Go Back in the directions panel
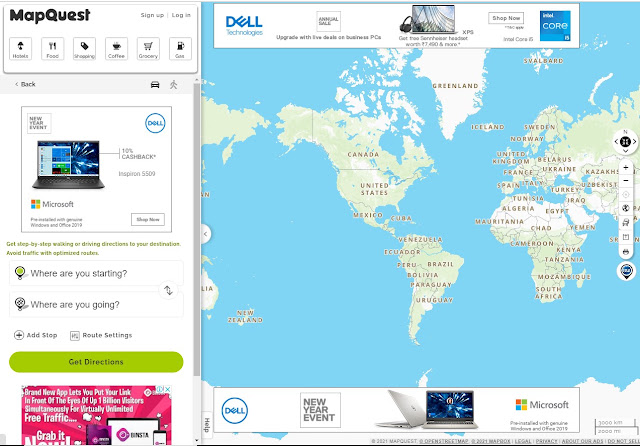The width and height of the screenshot is (640, 446). point(25,84)
